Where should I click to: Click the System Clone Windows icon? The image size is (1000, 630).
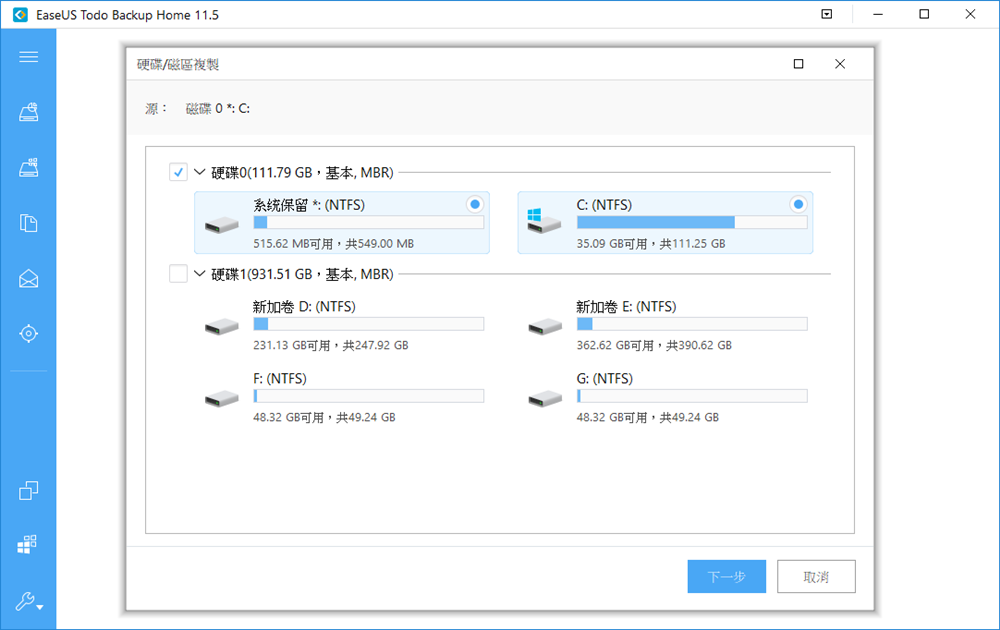click(29, 544)
